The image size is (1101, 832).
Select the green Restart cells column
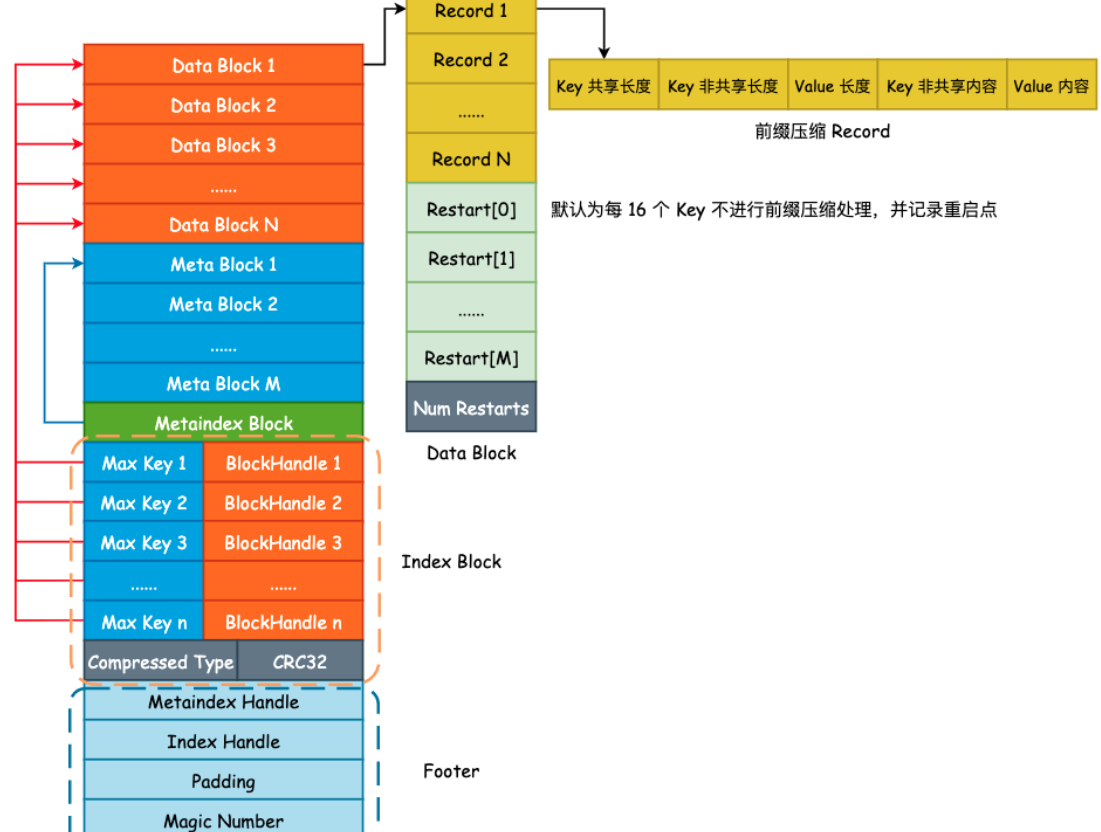tap(470, 283)
